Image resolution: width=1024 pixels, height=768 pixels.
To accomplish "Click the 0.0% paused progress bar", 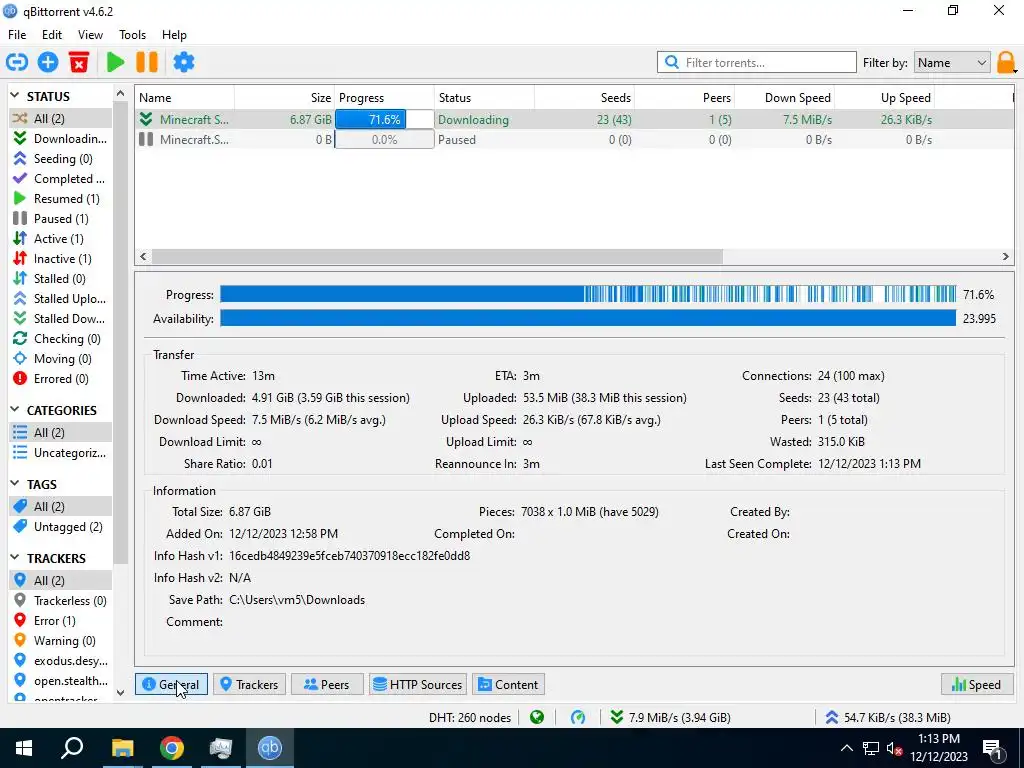I will 385,140.
